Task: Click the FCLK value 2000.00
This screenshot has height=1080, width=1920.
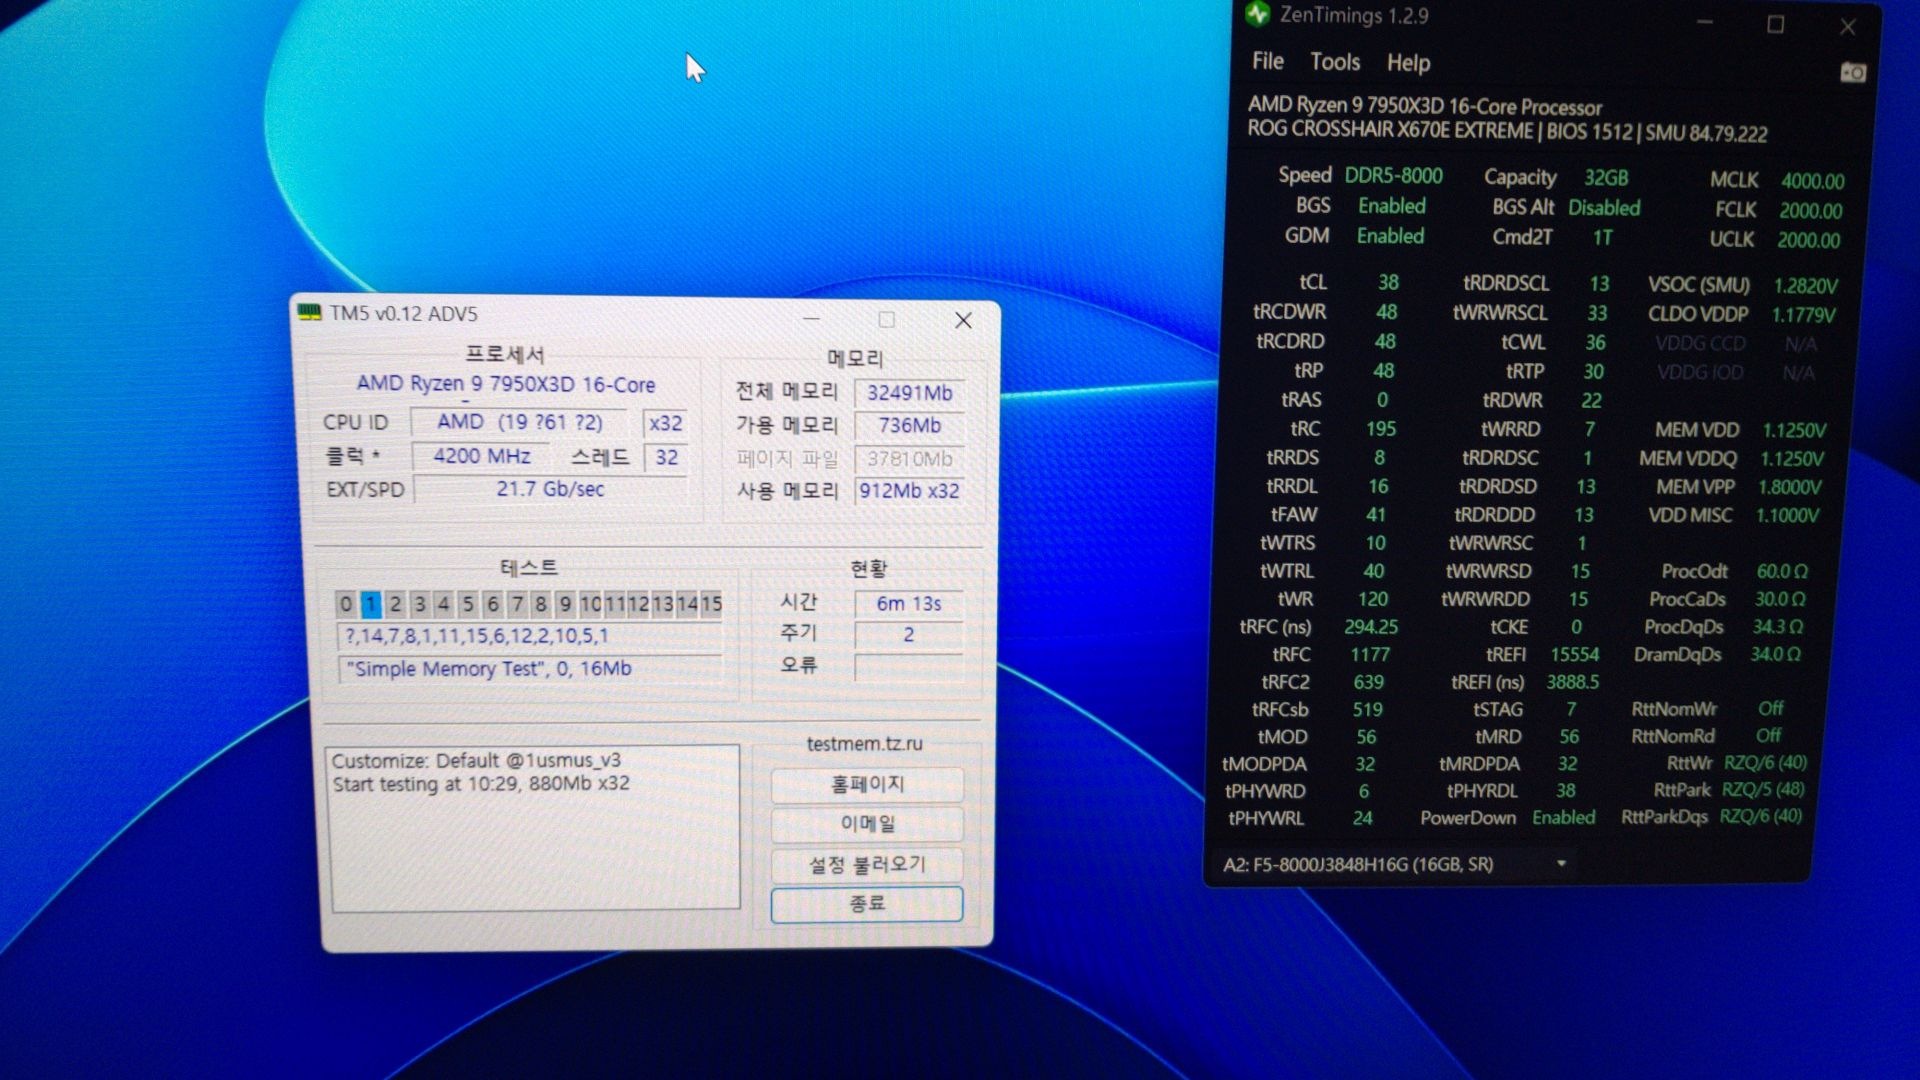Action: click(1810, 211)
